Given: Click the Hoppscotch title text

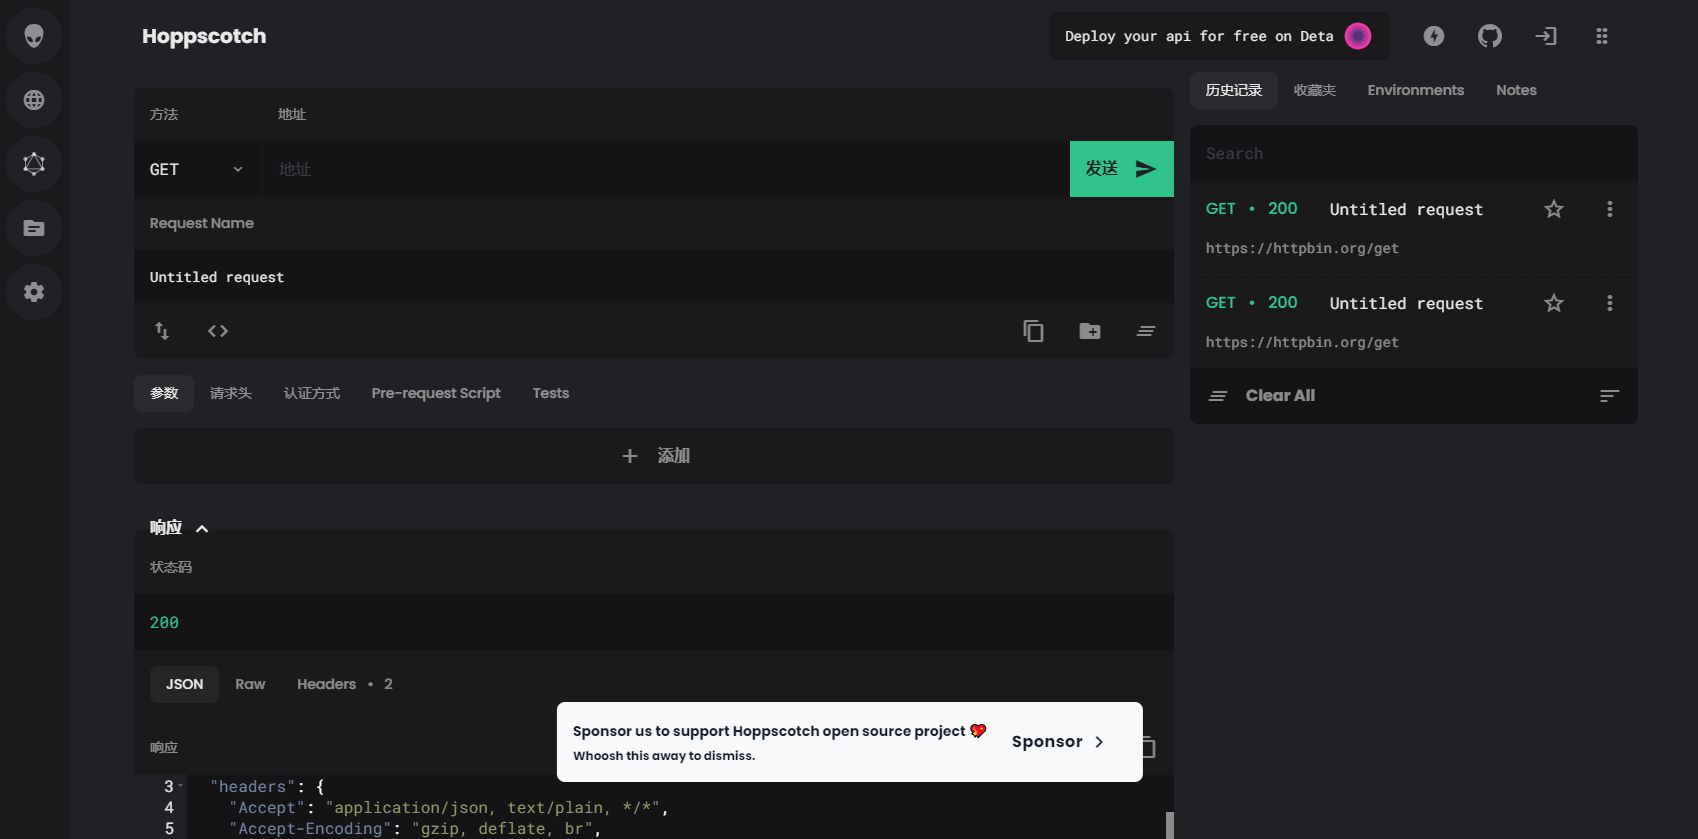Looking at the screenshot, I should (x=204, y=36).
